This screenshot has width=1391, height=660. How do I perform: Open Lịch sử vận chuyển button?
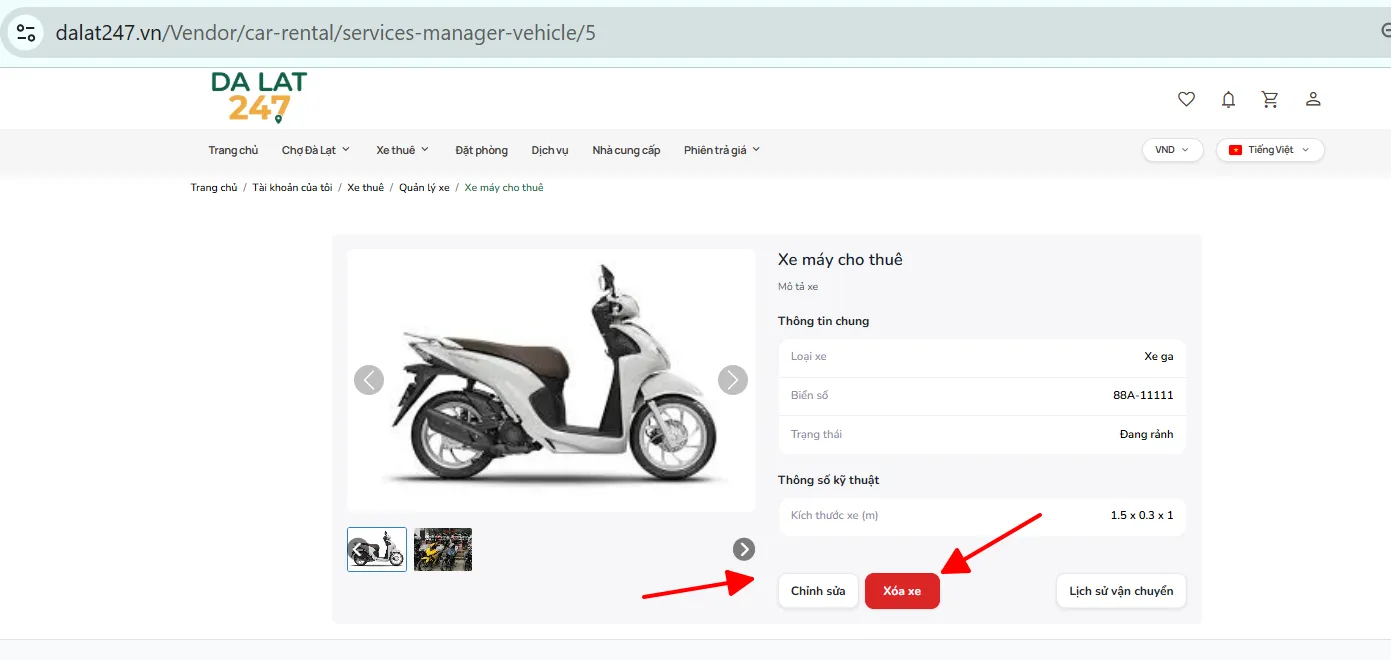[x=1121, y=591]
